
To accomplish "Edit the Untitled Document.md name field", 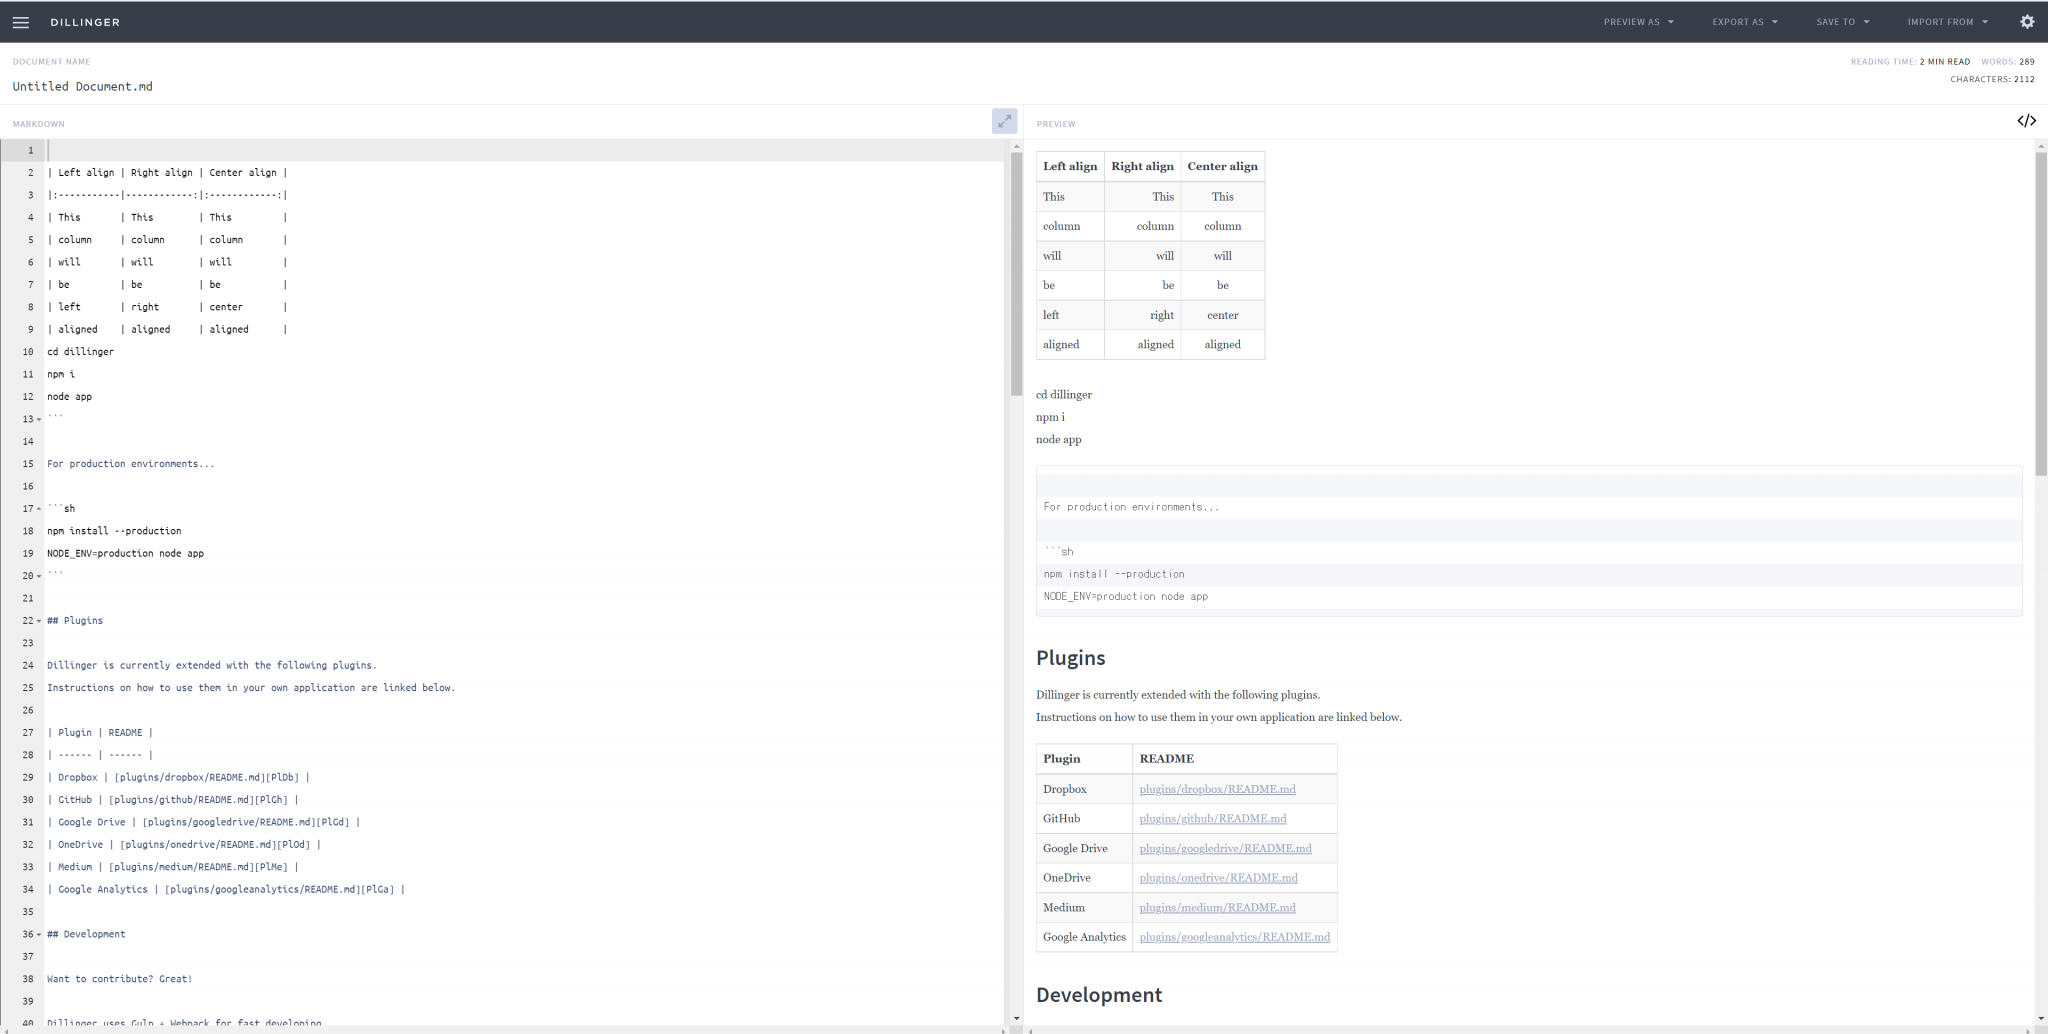I will point(83,87).
